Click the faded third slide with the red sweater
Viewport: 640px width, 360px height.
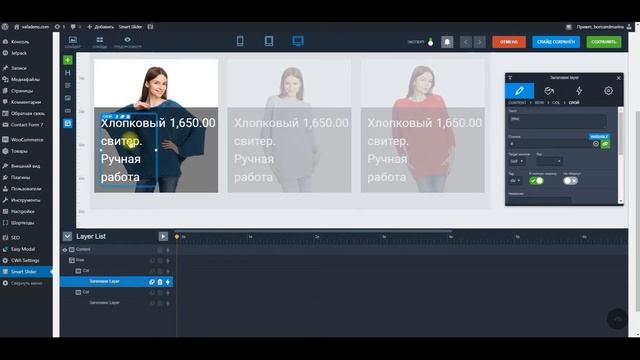(x=422, y=126)
